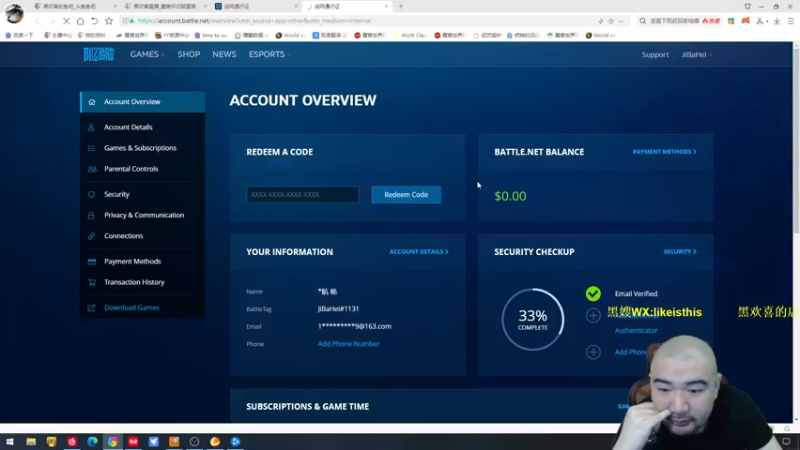The image size is (800, 450).
Task: Go to Account Details in the sidebar
Action: [x=128, y=127]
